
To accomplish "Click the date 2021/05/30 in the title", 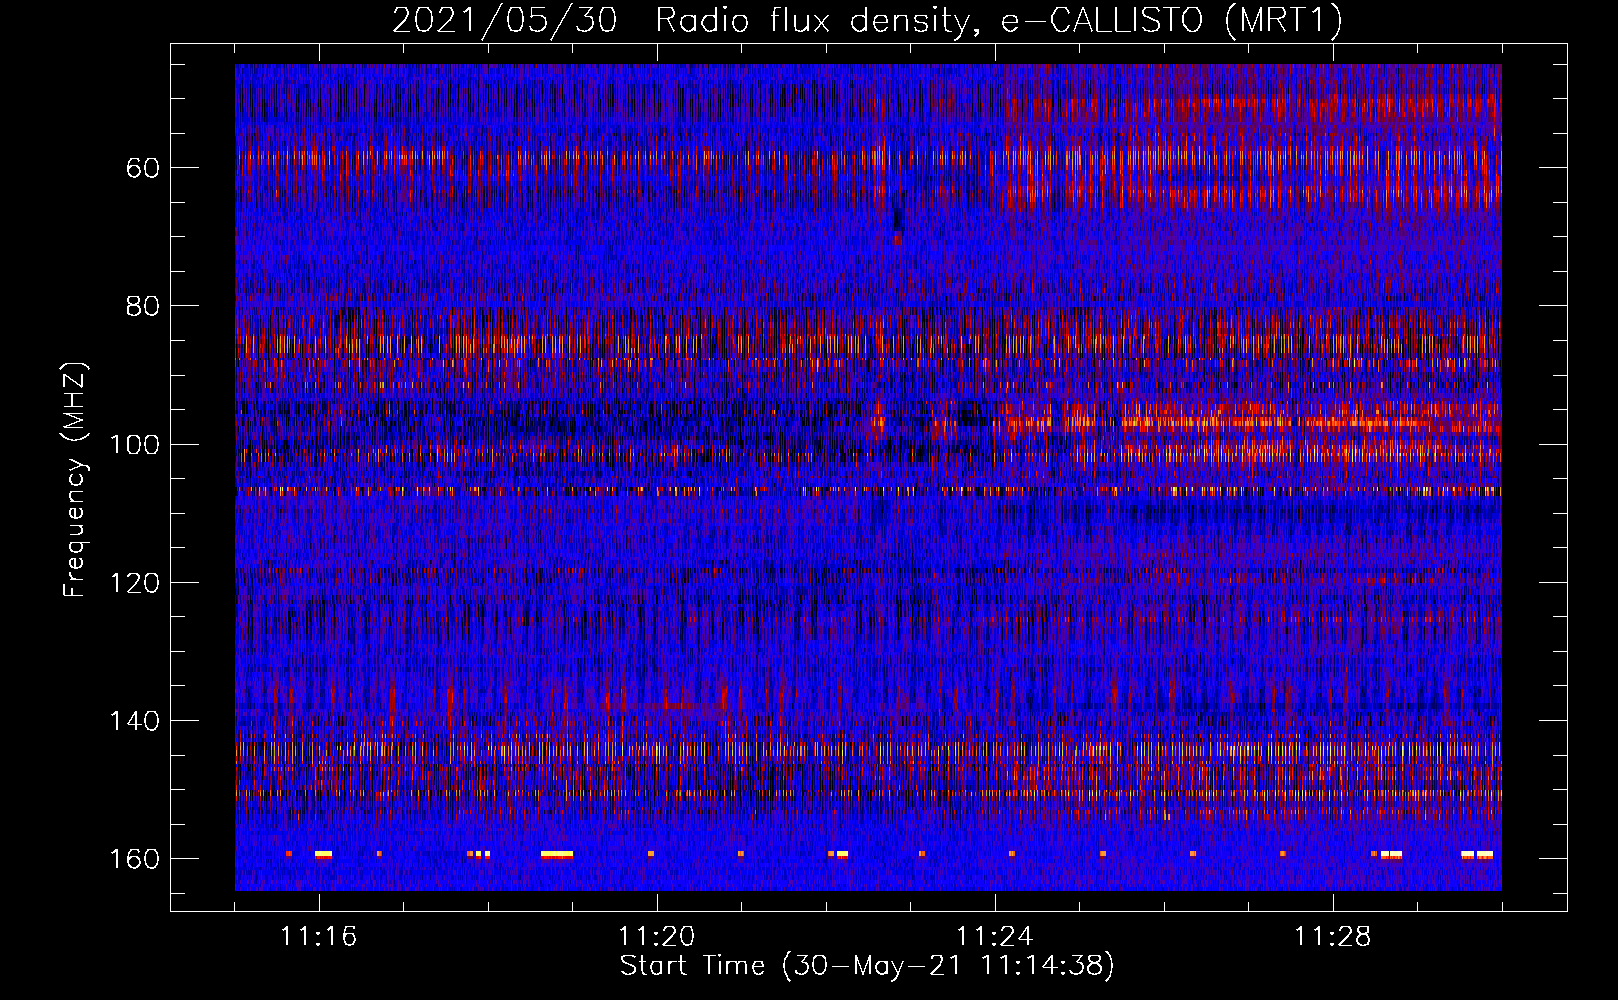I will point(504,20).
